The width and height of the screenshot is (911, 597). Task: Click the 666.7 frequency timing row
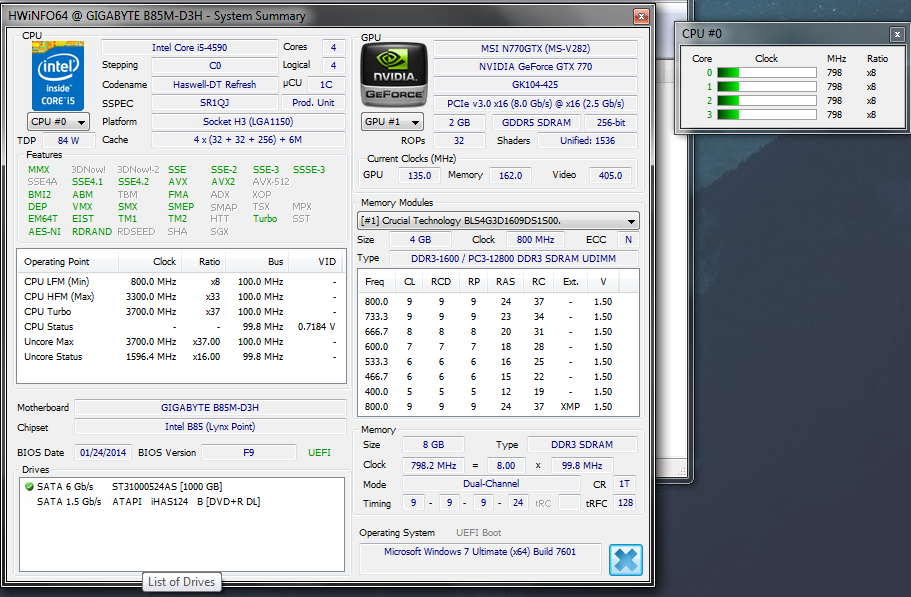[498, 332]
